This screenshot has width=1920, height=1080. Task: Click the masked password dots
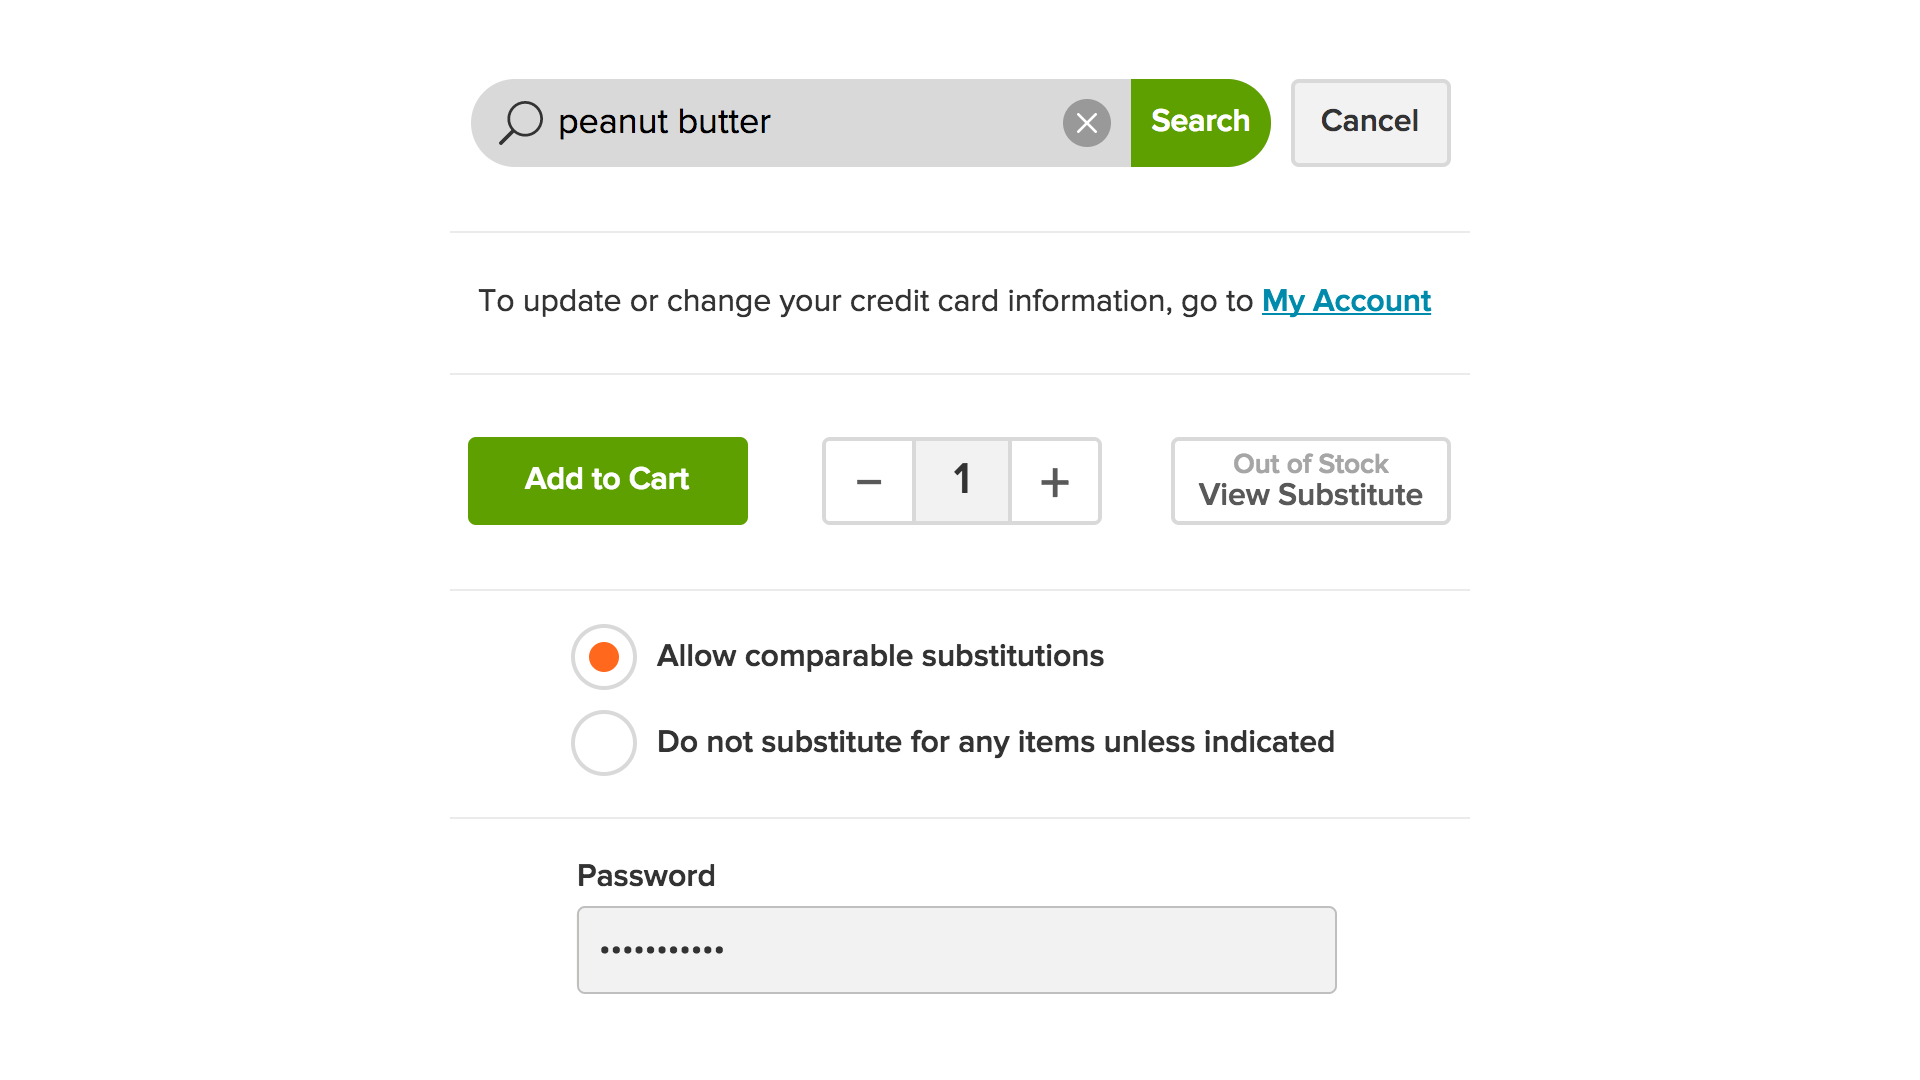(x=662, y=950)
